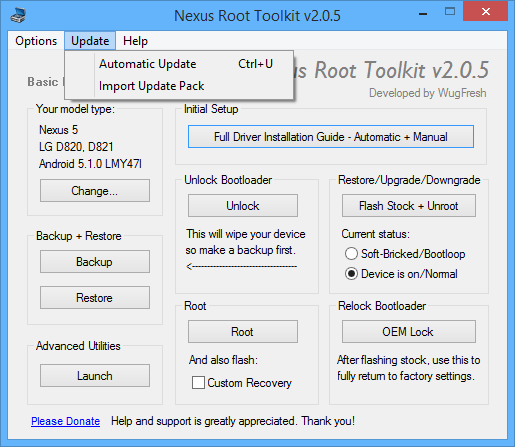Click Flash Stock + Unroot
515x447 pixels.
coord(409,206)
